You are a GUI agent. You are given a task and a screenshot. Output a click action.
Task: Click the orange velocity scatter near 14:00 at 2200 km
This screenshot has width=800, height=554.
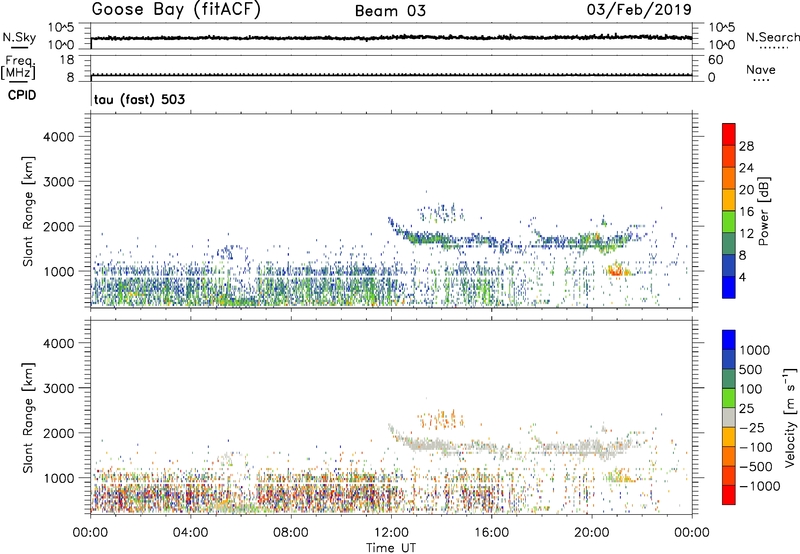pos(441,420)
